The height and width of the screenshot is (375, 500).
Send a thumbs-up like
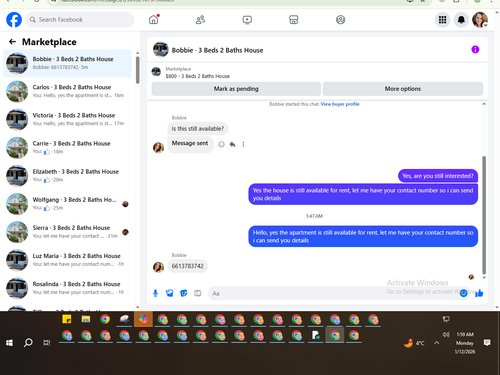tap(479, 293)
